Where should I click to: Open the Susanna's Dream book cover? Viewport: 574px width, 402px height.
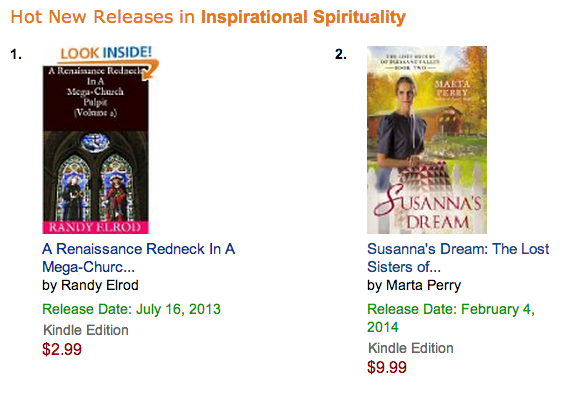(x=427, y=140)
